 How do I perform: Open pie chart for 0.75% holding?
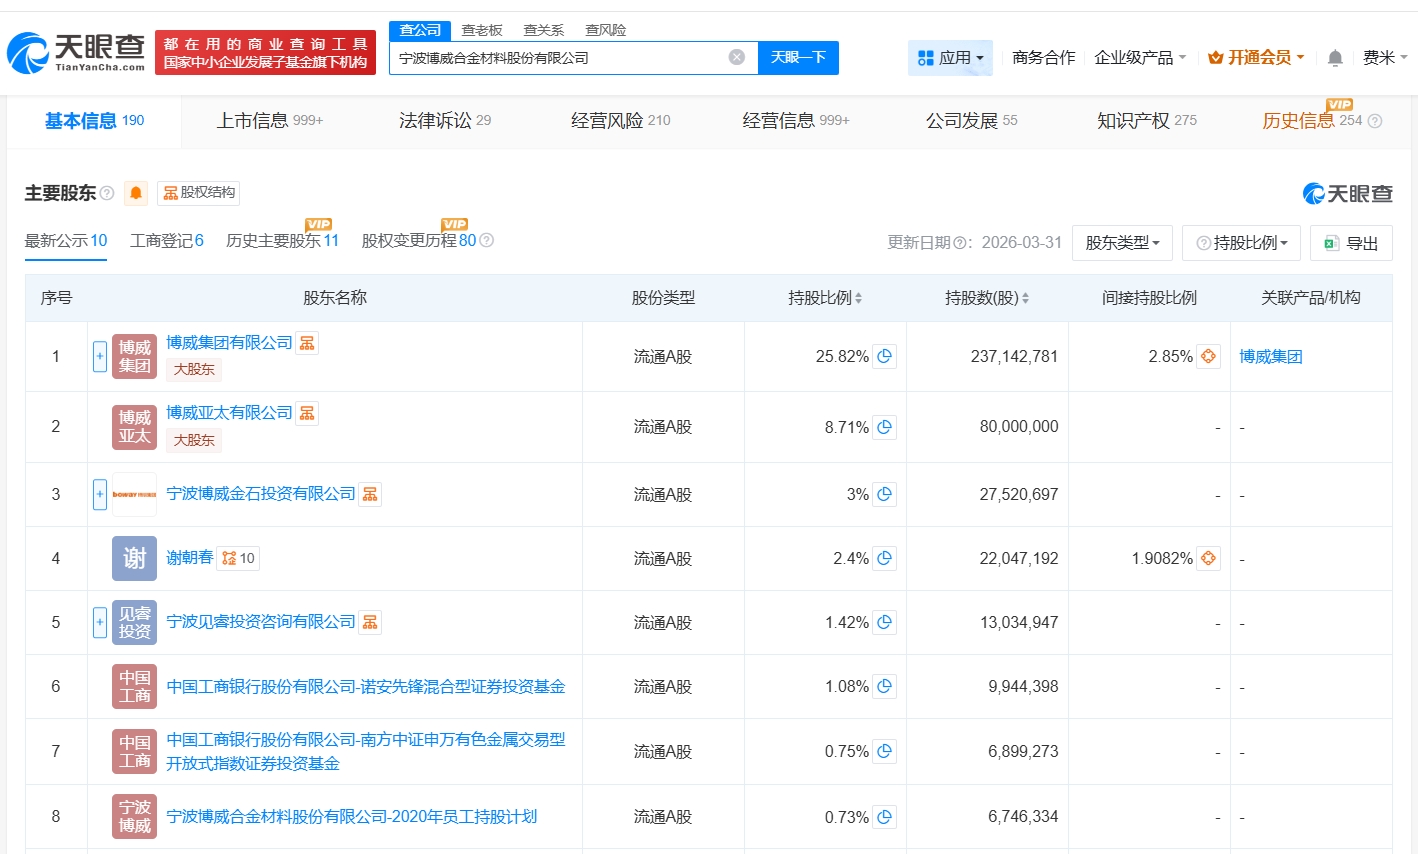tap(884, 751)
